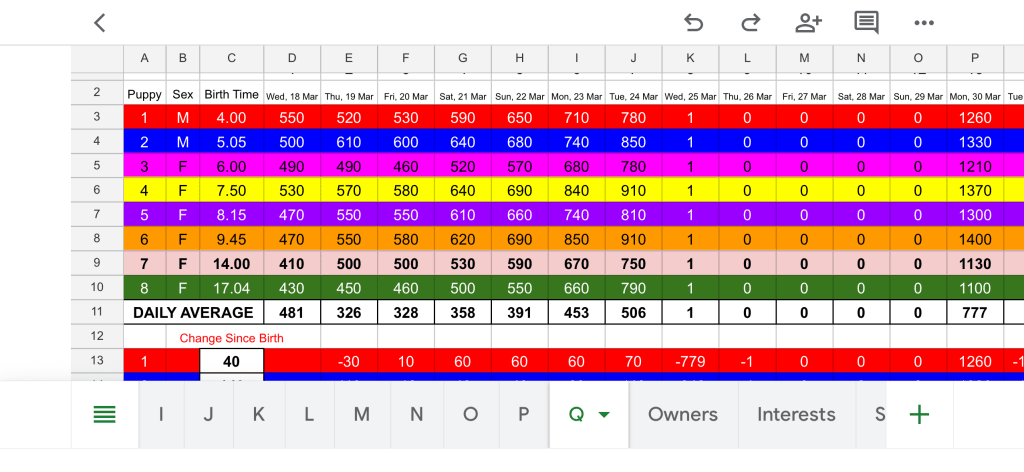Click the yellow cell with 7.50
1024x472 pixels.
[x=232, y=190]
